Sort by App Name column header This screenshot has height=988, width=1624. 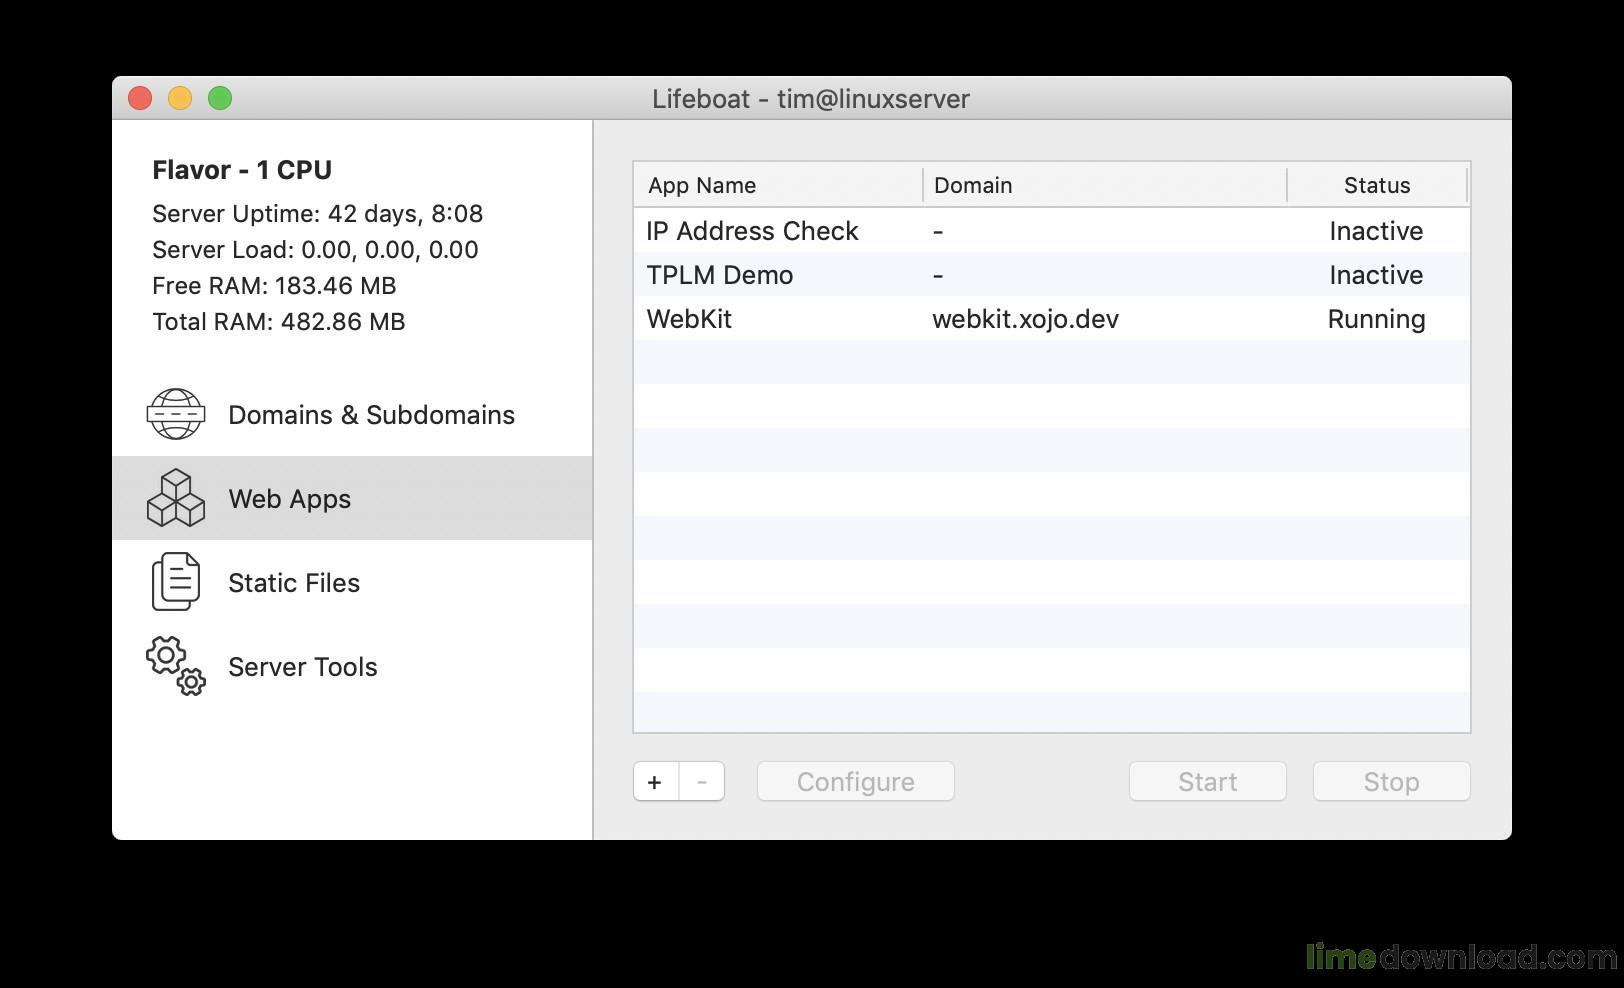point(778,185)
